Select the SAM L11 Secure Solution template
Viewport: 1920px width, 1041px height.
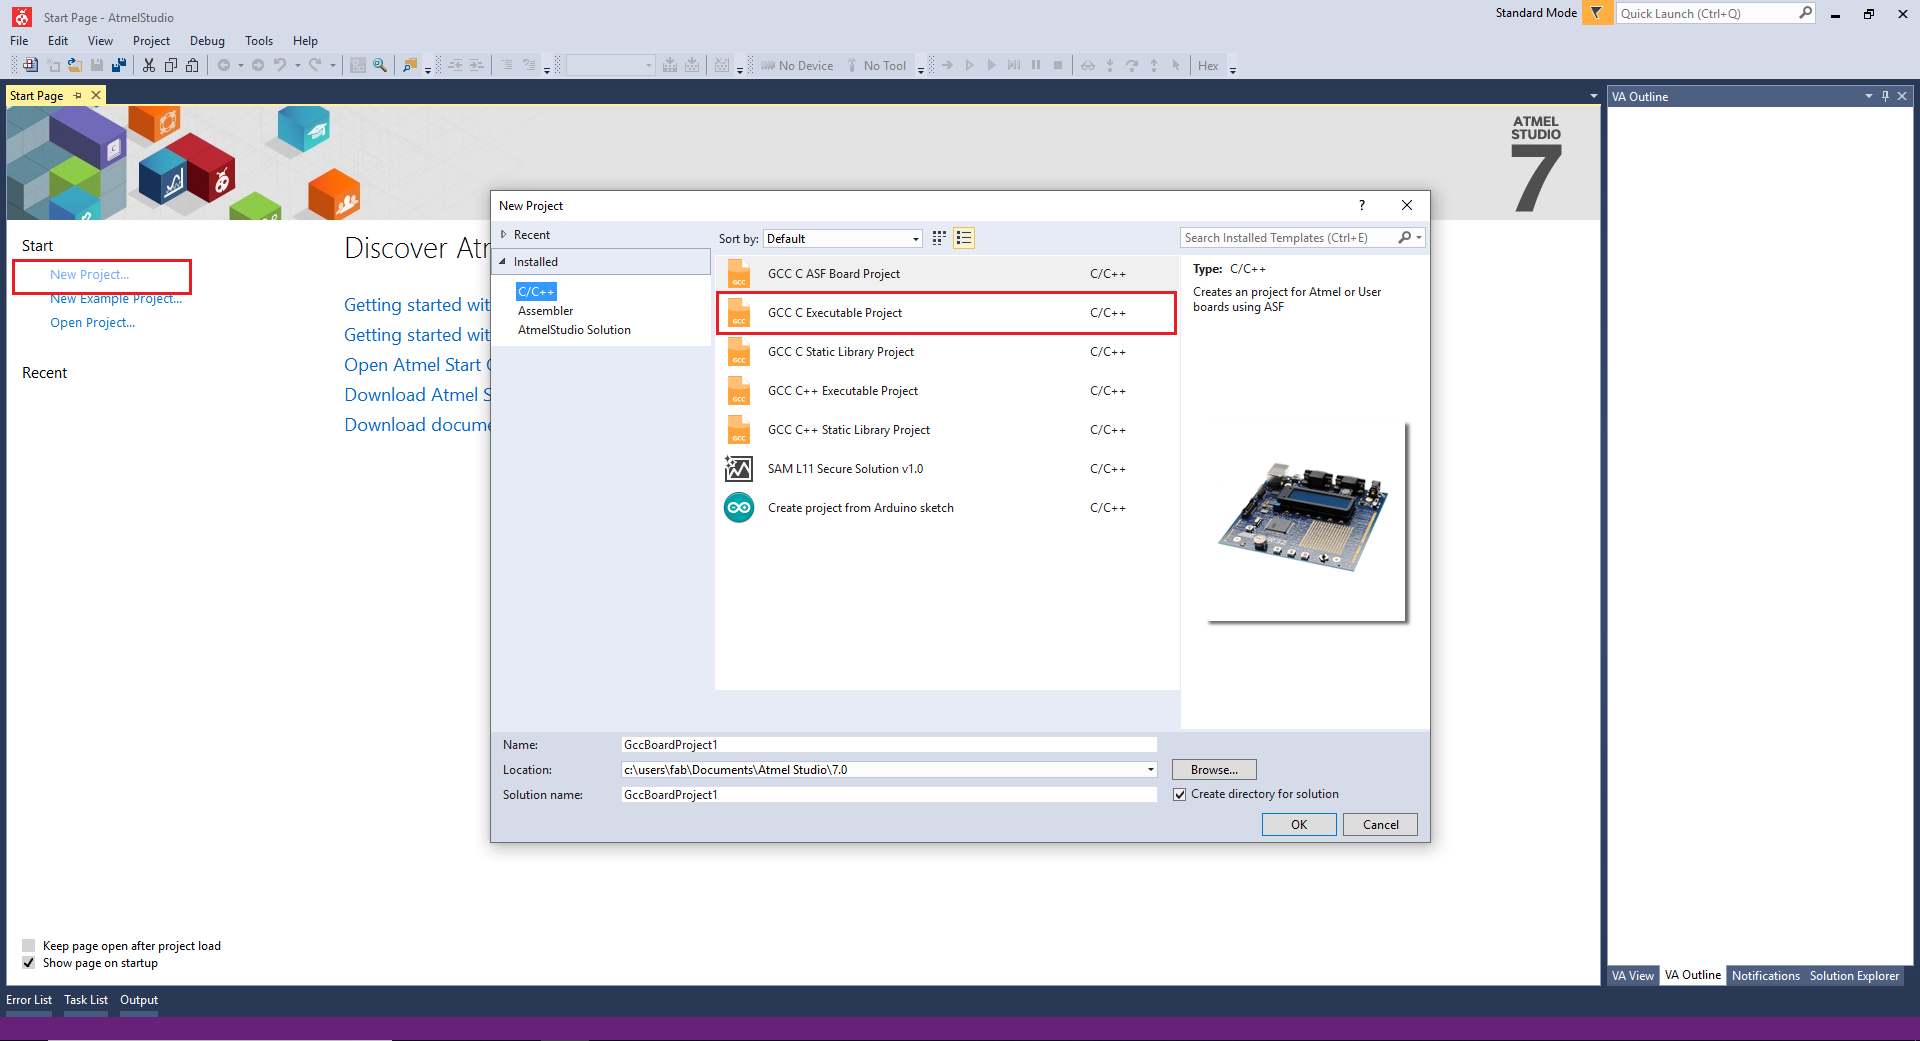(x=947, y=469)
